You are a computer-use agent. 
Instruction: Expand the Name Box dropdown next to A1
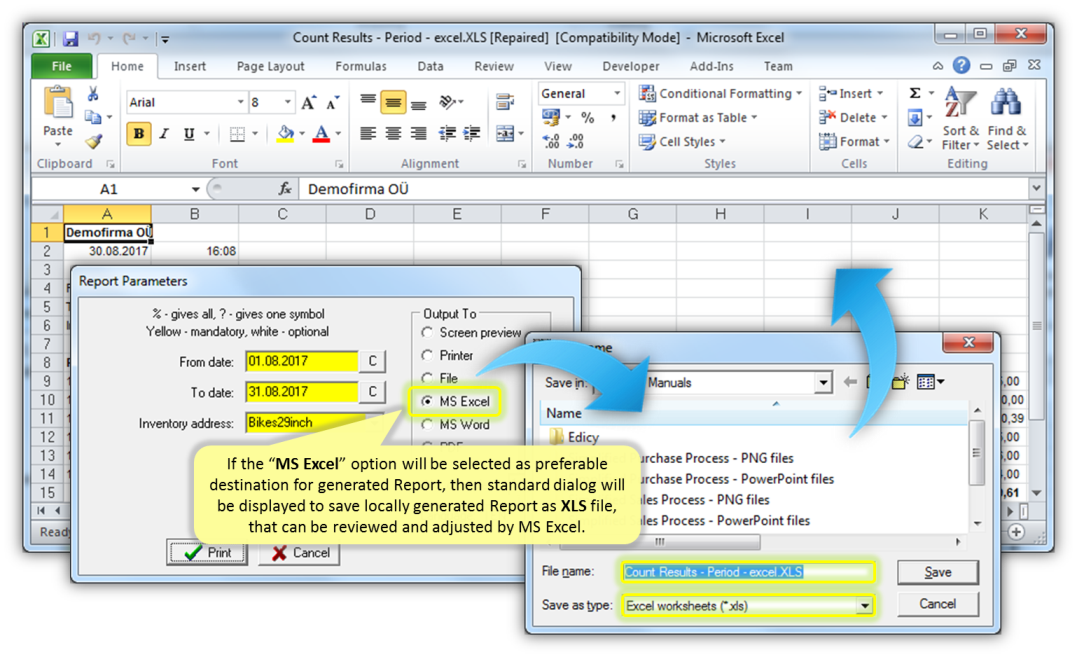click(196, 189)
